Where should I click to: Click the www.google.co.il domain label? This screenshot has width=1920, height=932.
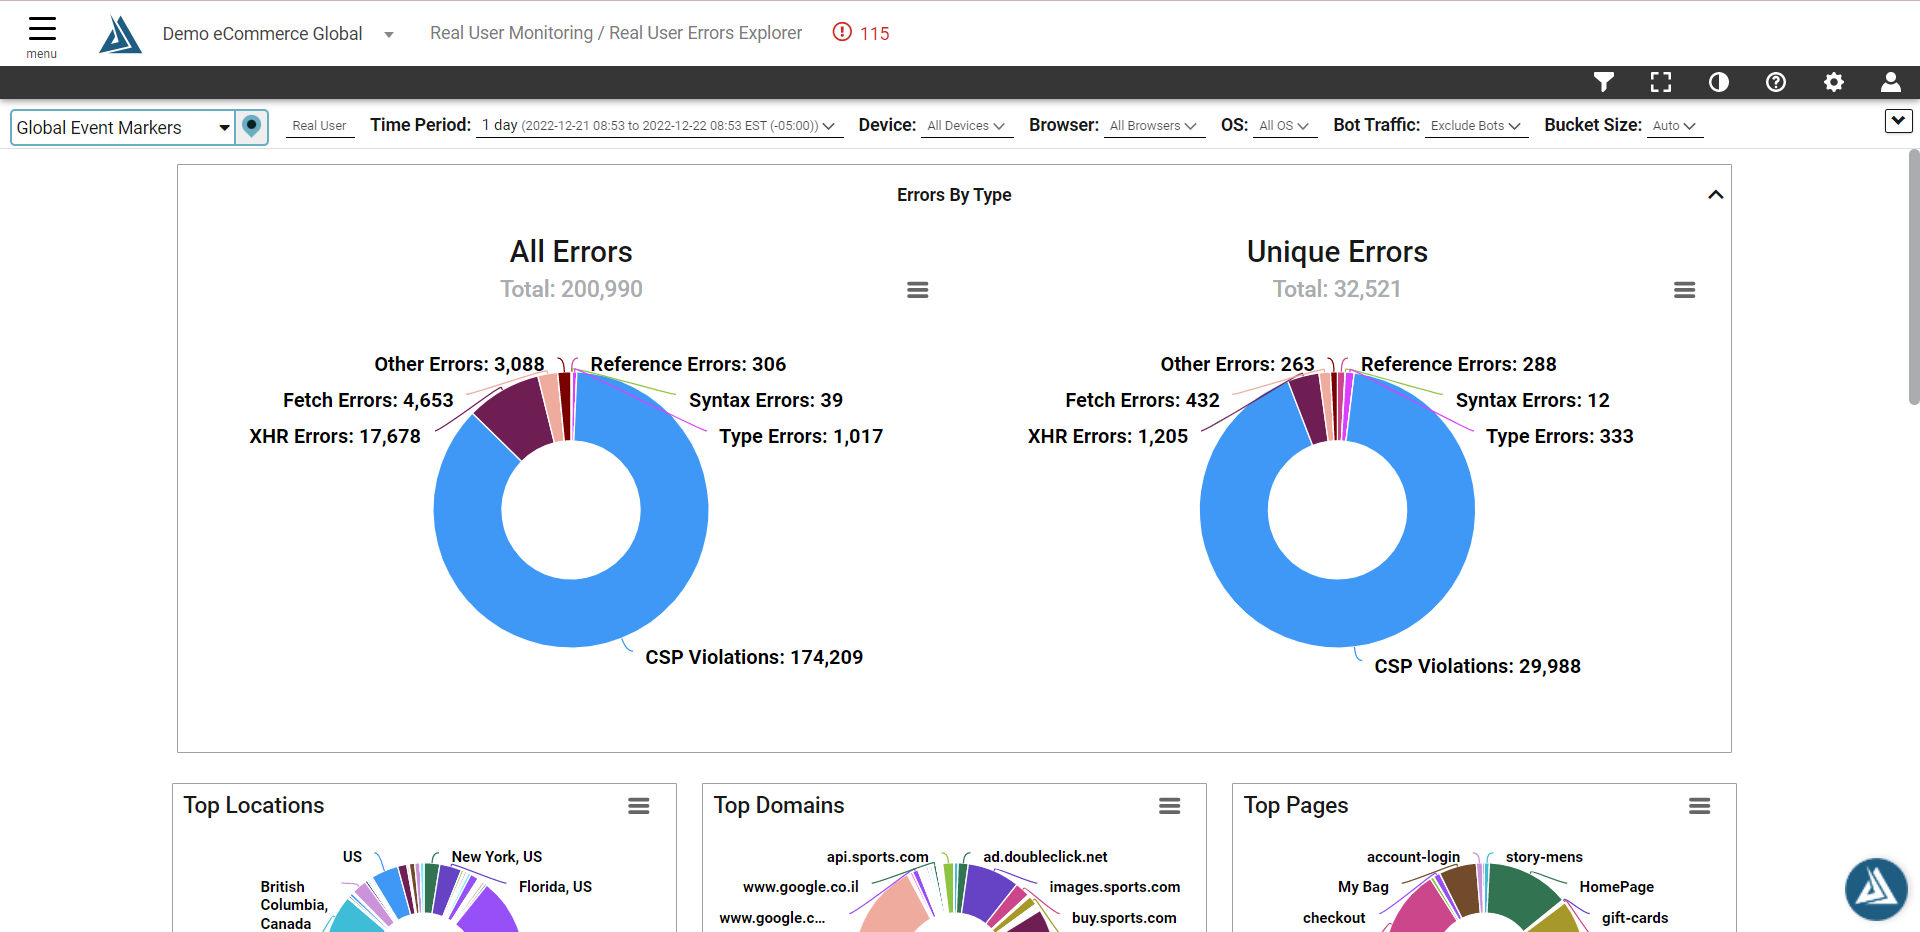(x=800, y=887)
